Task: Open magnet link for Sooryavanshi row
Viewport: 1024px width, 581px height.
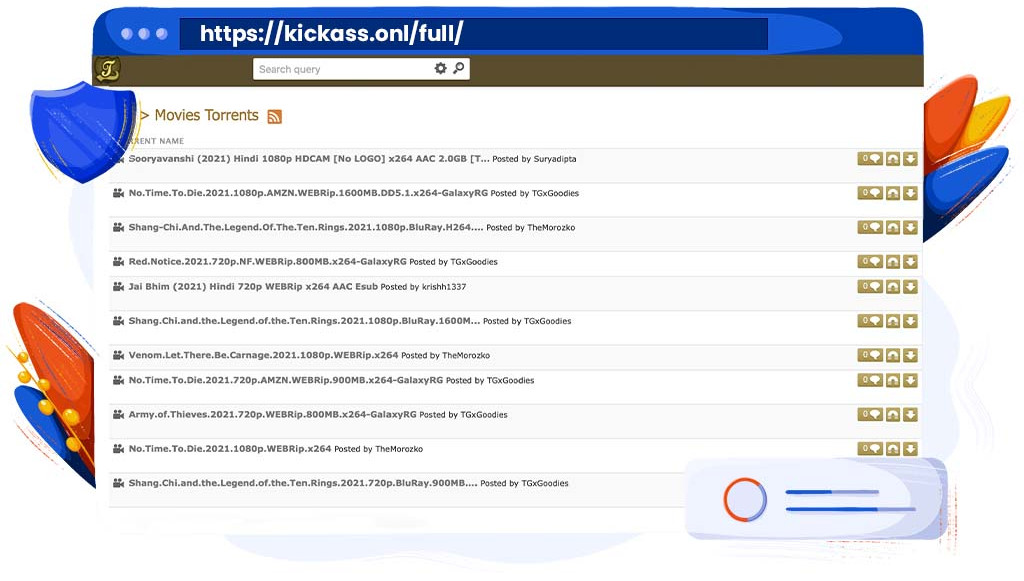Action: click(x=893, y=159)
